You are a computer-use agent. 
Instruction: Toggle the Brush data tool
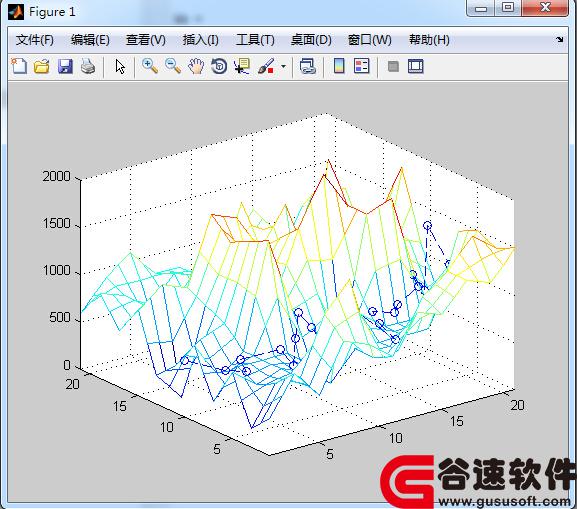(266, 67)
